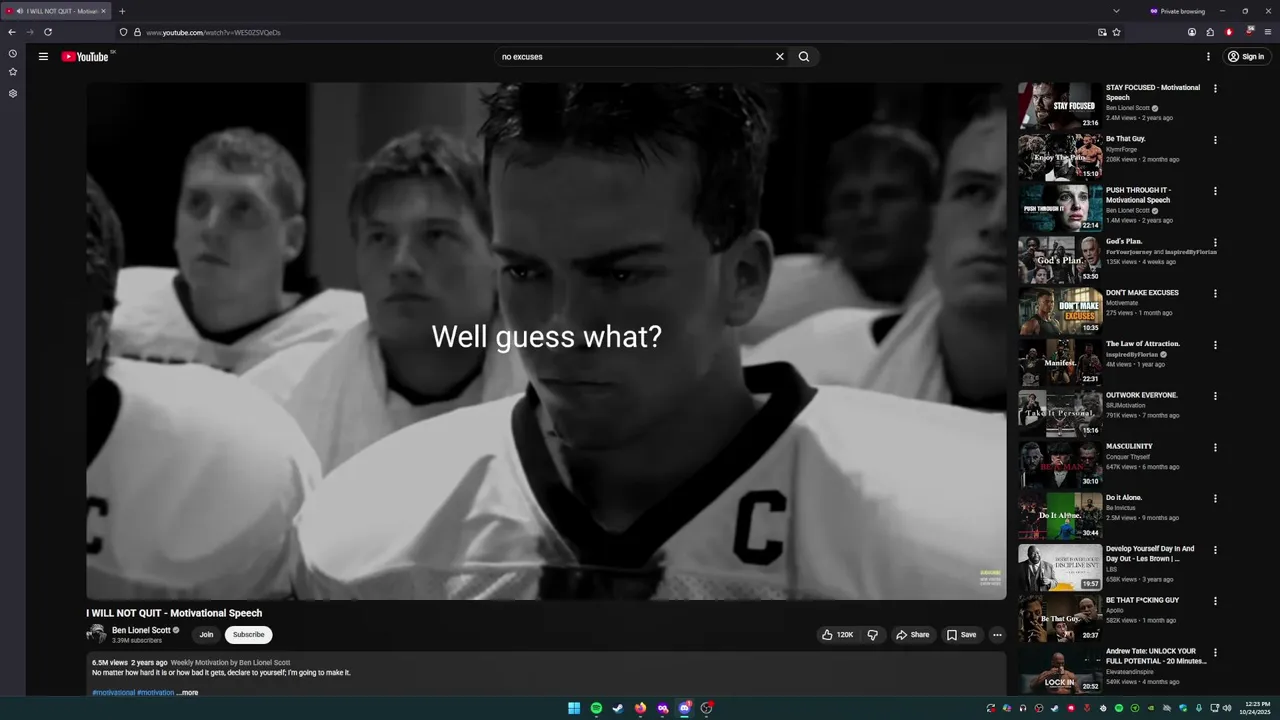Open Andrew Tate UNLOCK YOUR FULL POTENTIAL video
Viewport: 1280px width, 720px height.
pos(1156,656)
